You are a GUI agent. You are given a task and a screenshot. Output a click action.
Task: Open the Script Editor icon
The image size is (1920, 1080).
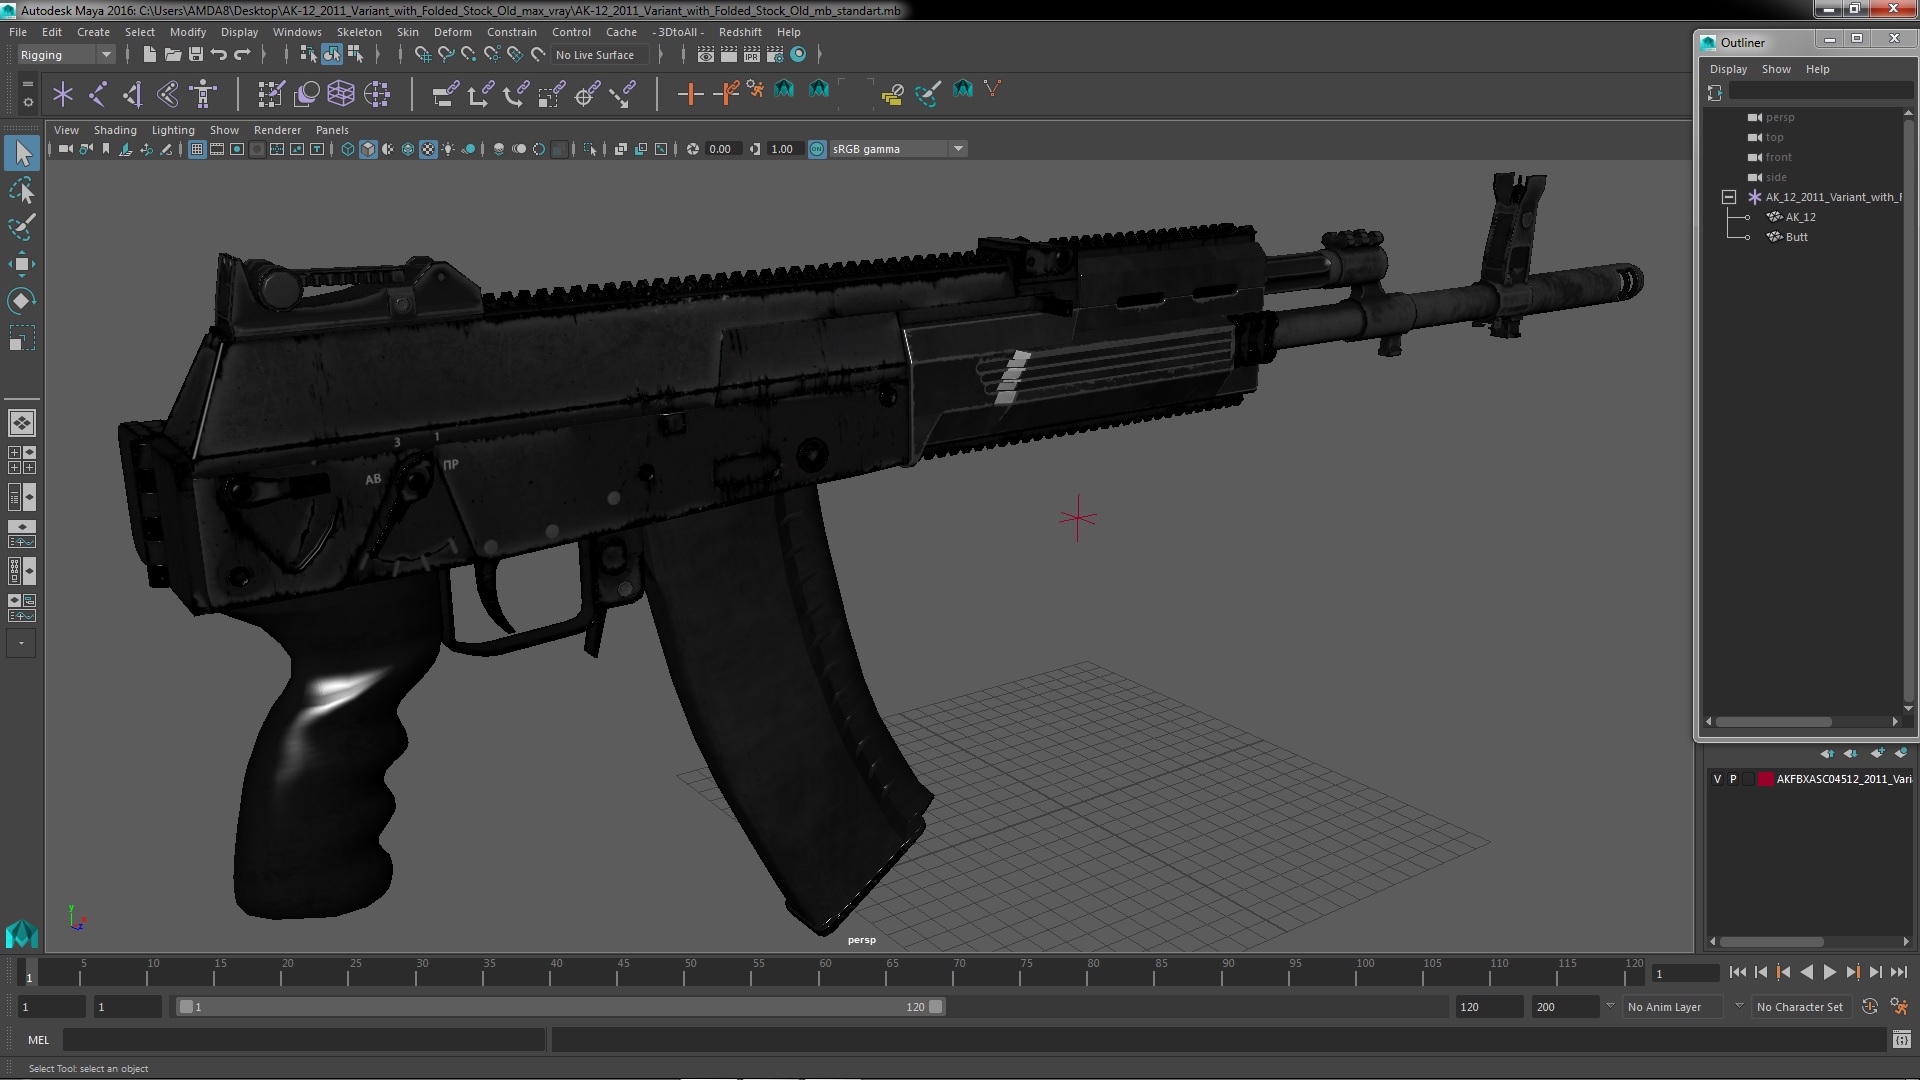pyautogui.click(x=1901, y=1040)
